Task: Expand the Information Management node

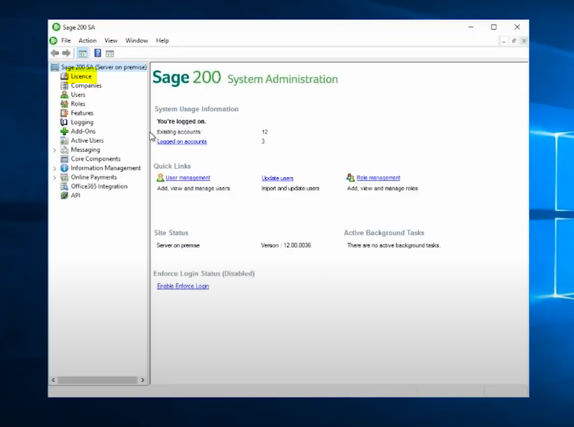Action: (55, 168)
